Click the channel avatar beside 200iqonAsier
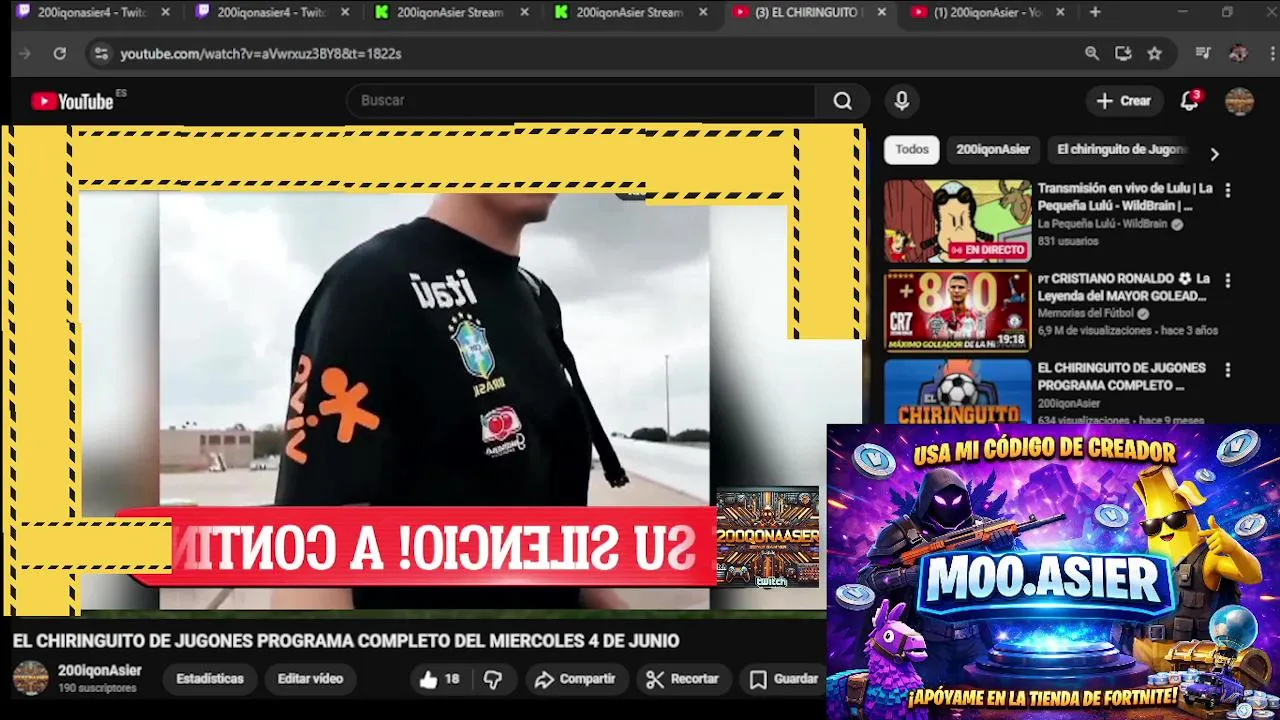This screenshot has width=1280, height=720. 30,678
